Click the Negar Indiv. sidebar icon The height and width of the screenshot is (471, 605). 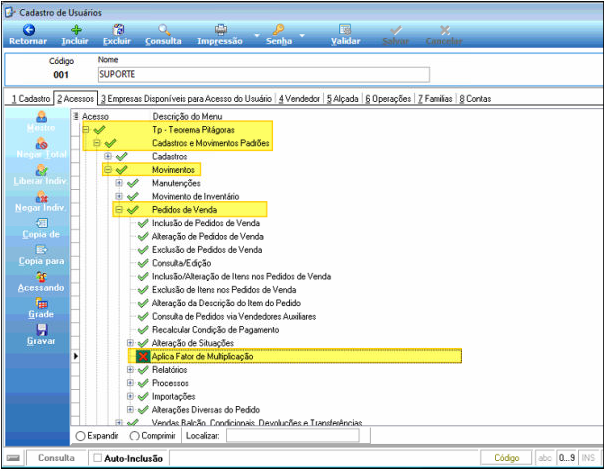point(41,197)
